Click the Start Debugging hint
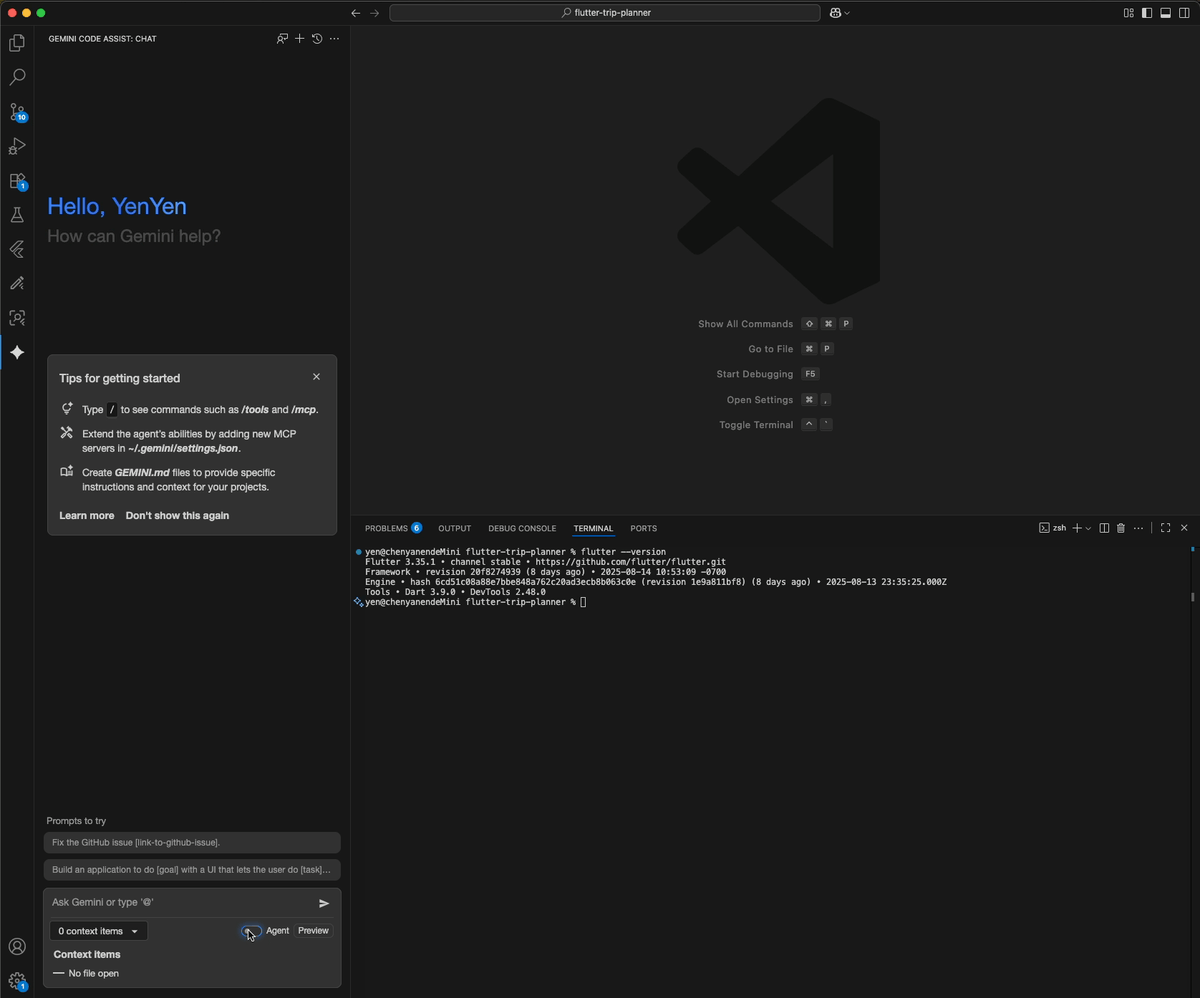Viewport: 1200px width, 998px height. click(x=769, y=374)
